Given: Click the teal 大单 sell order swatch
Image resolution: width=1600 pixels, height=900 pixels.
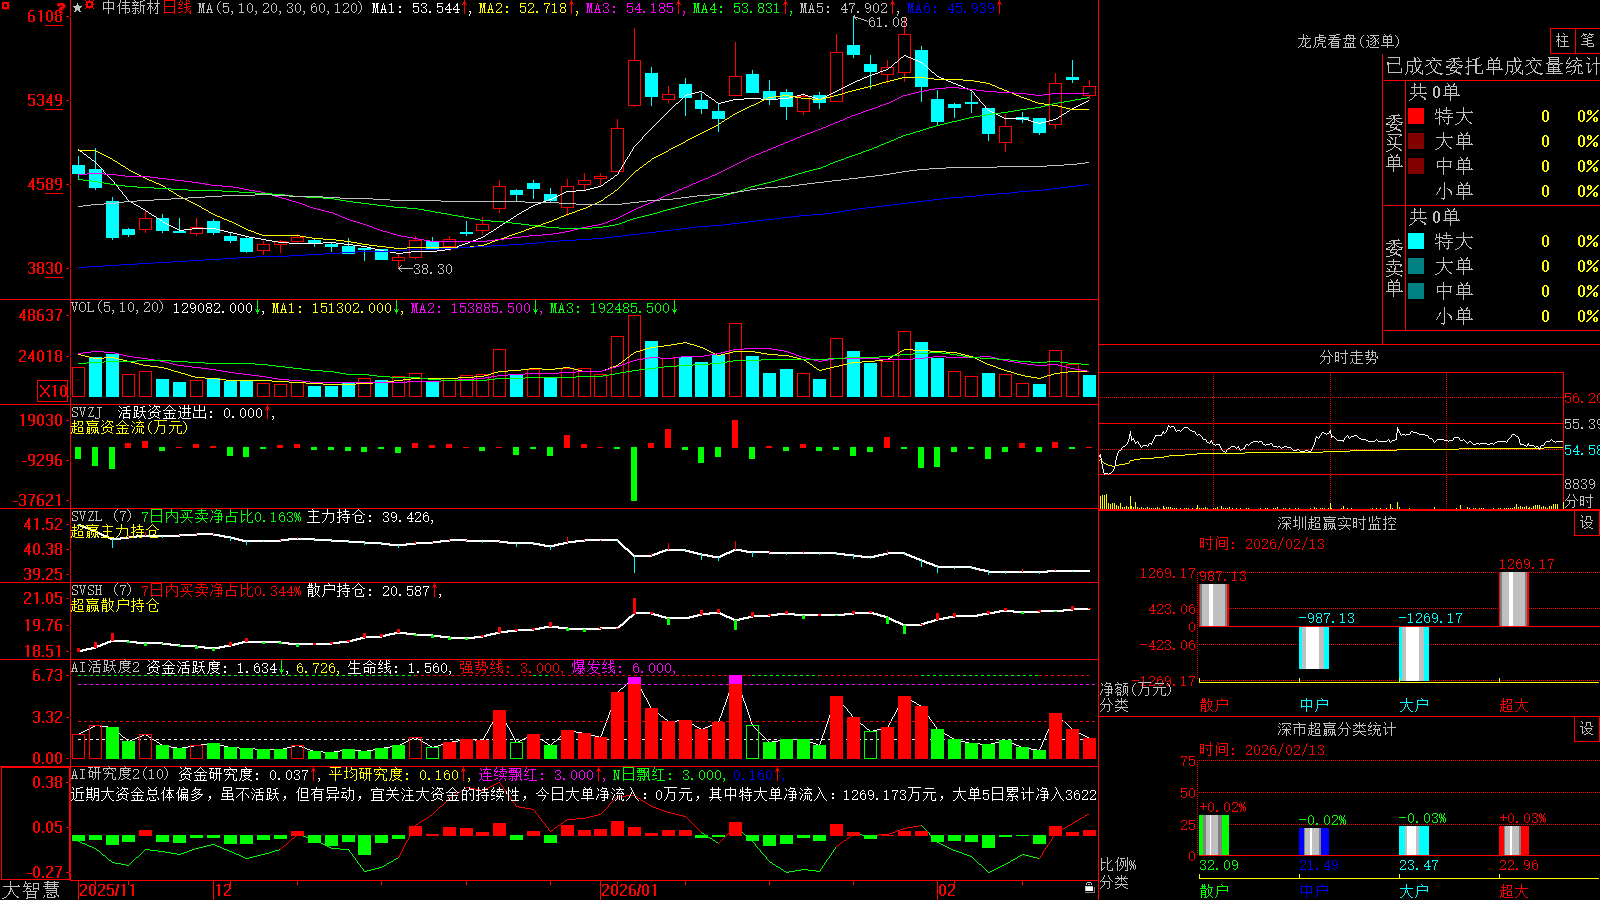Looking at the screenshot, I should (x=1416, y=266).
